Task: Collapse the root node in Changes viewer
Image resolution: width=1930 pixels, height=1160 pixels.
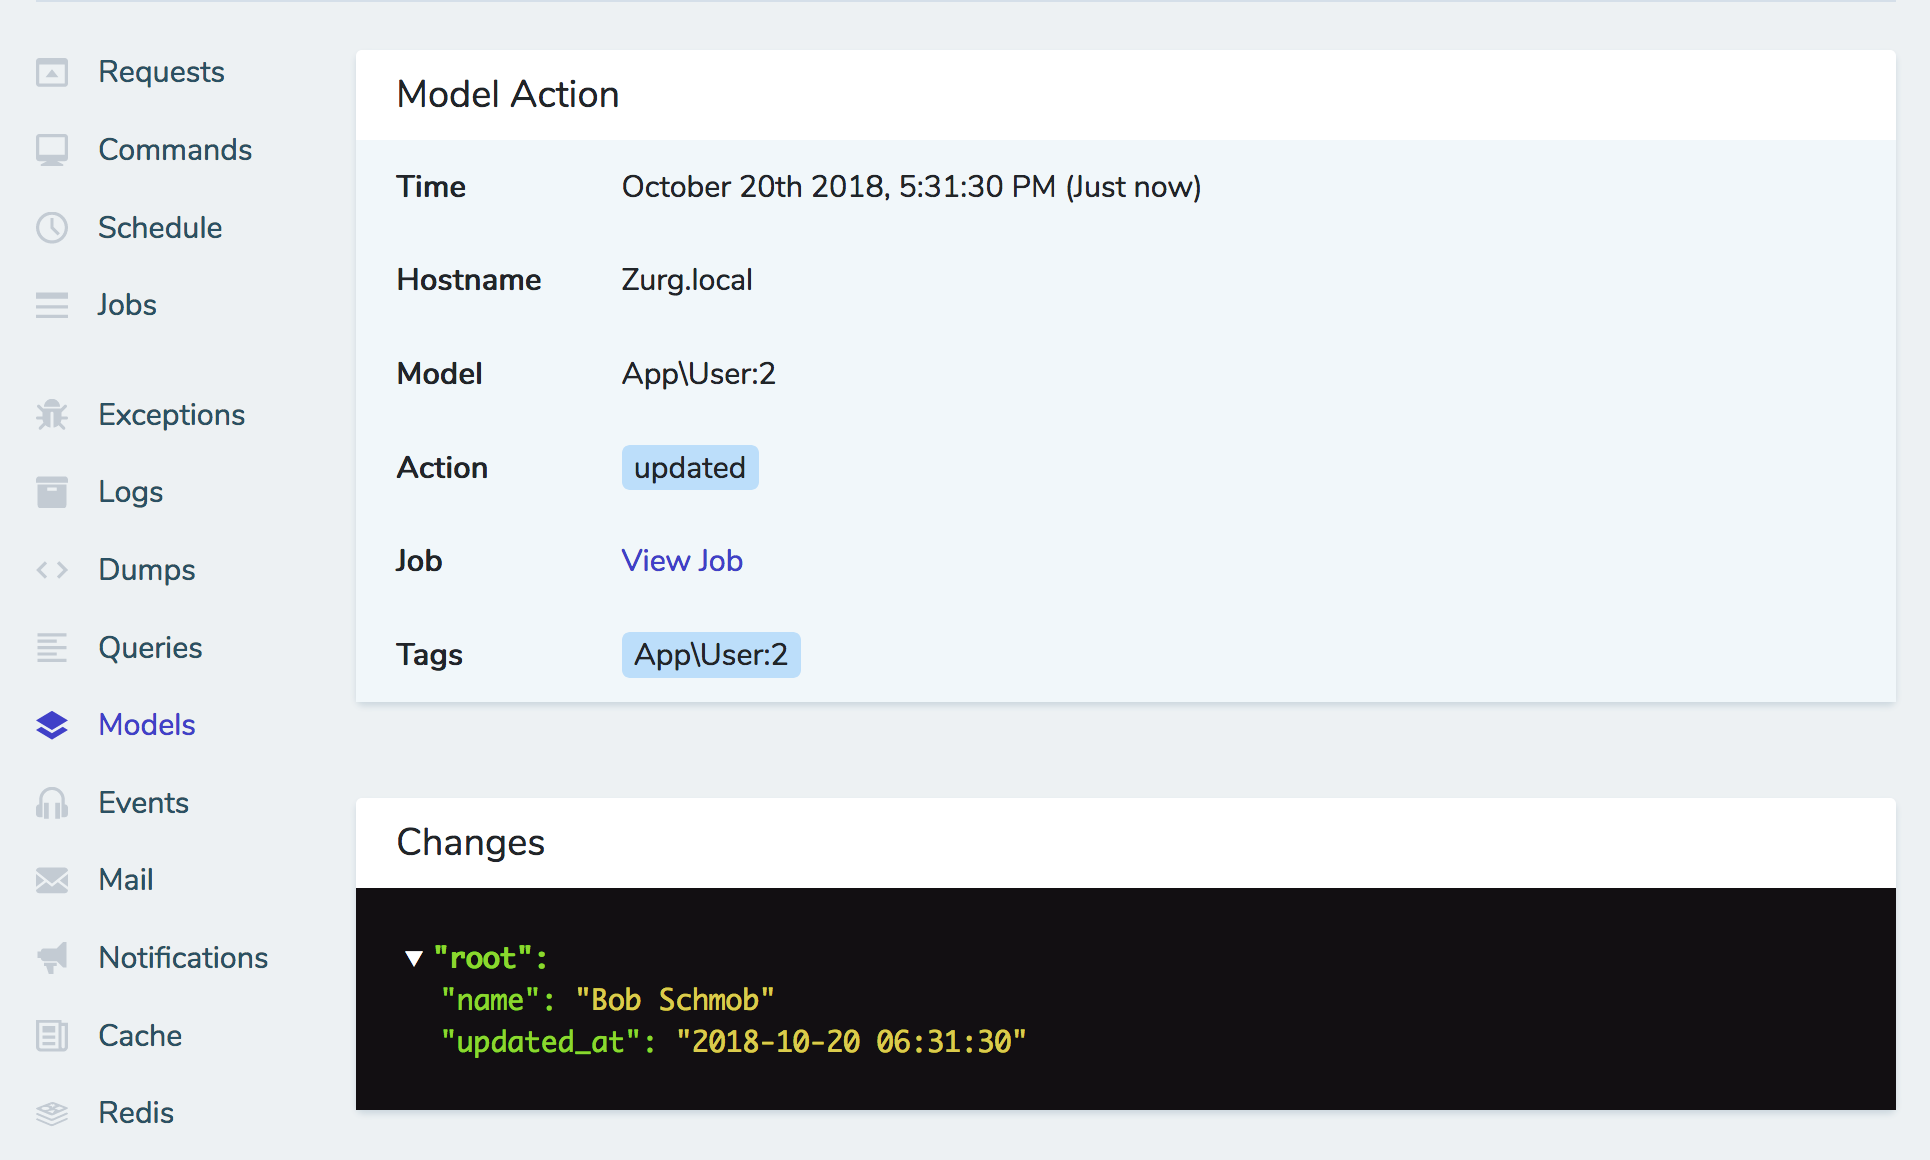Action: pos(414,957)
